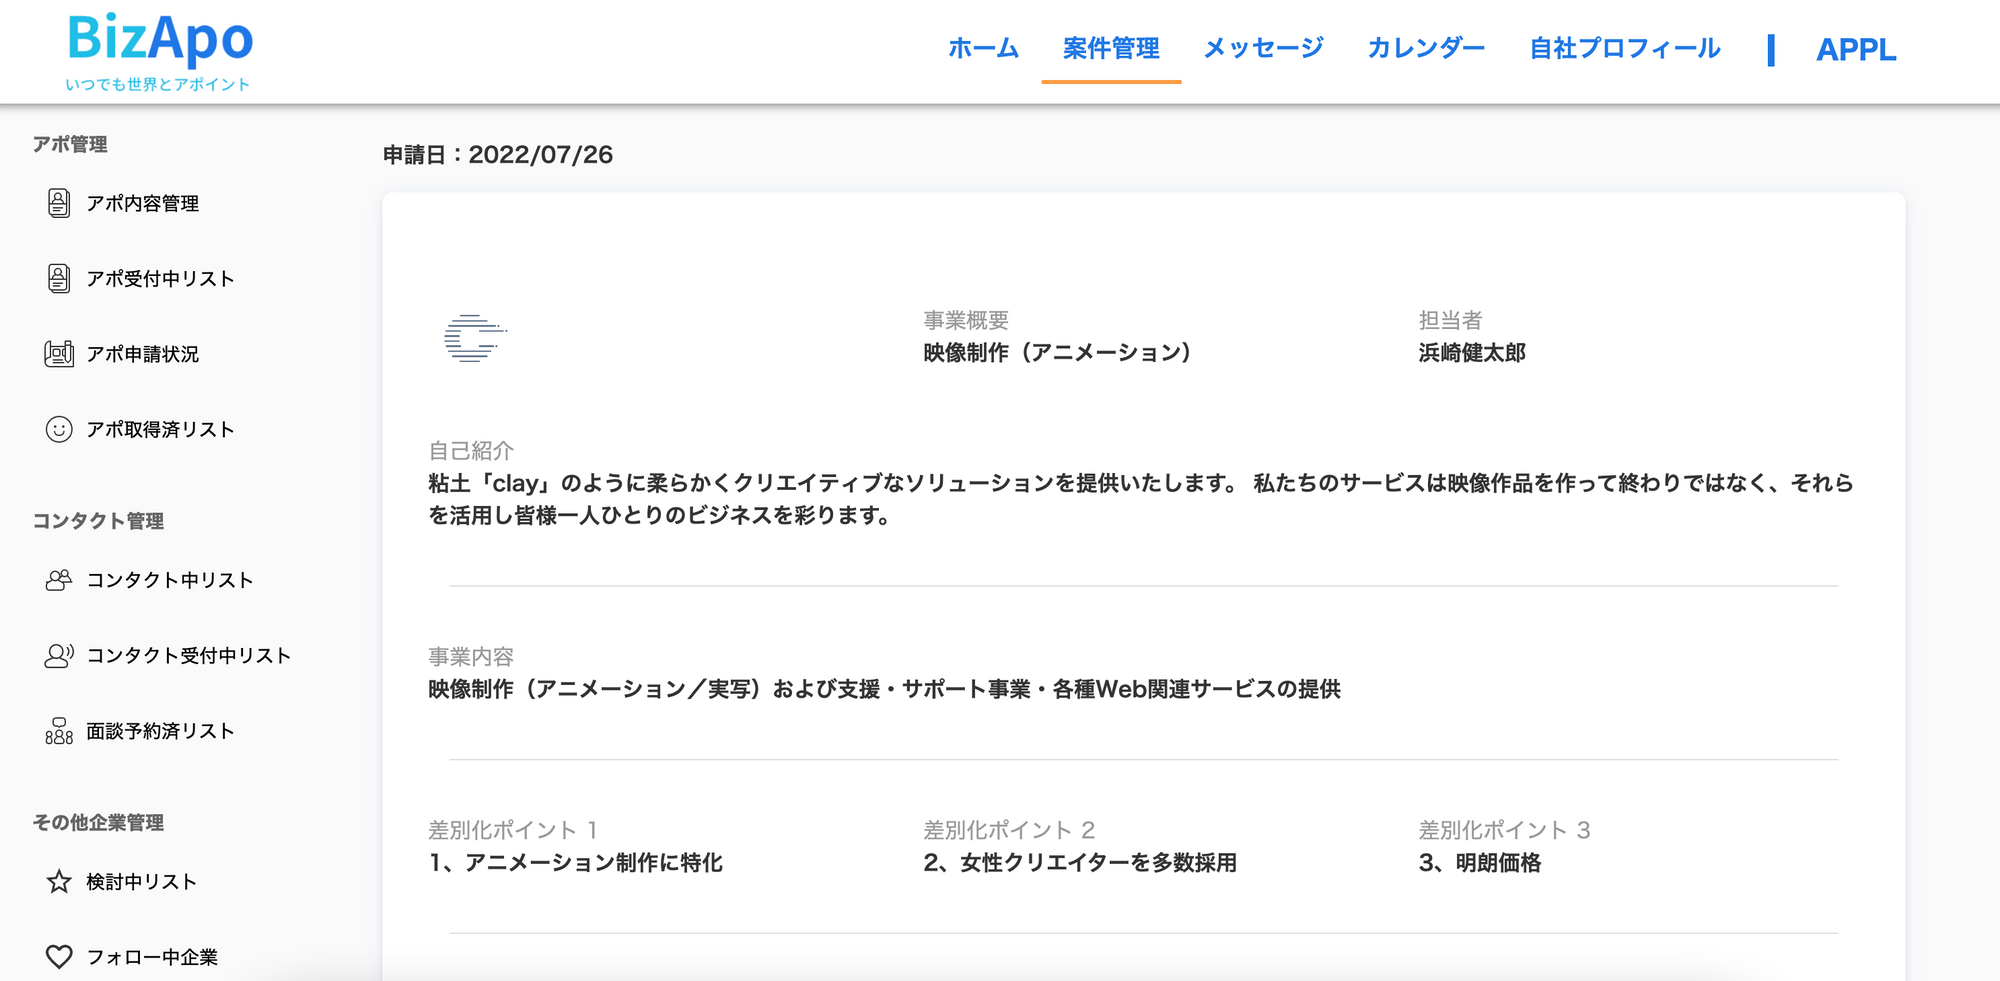2000x981 pixels.
Task: Click the 事業内容 description line
Action: pyautogui.click(x=884, y=689)
